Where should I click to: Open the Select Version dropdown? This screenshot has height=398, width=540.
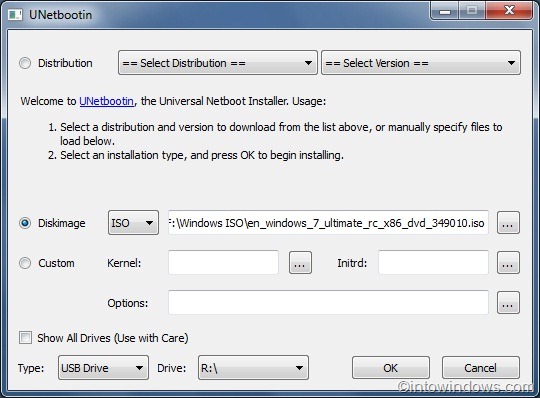click(x=421, y=63)
